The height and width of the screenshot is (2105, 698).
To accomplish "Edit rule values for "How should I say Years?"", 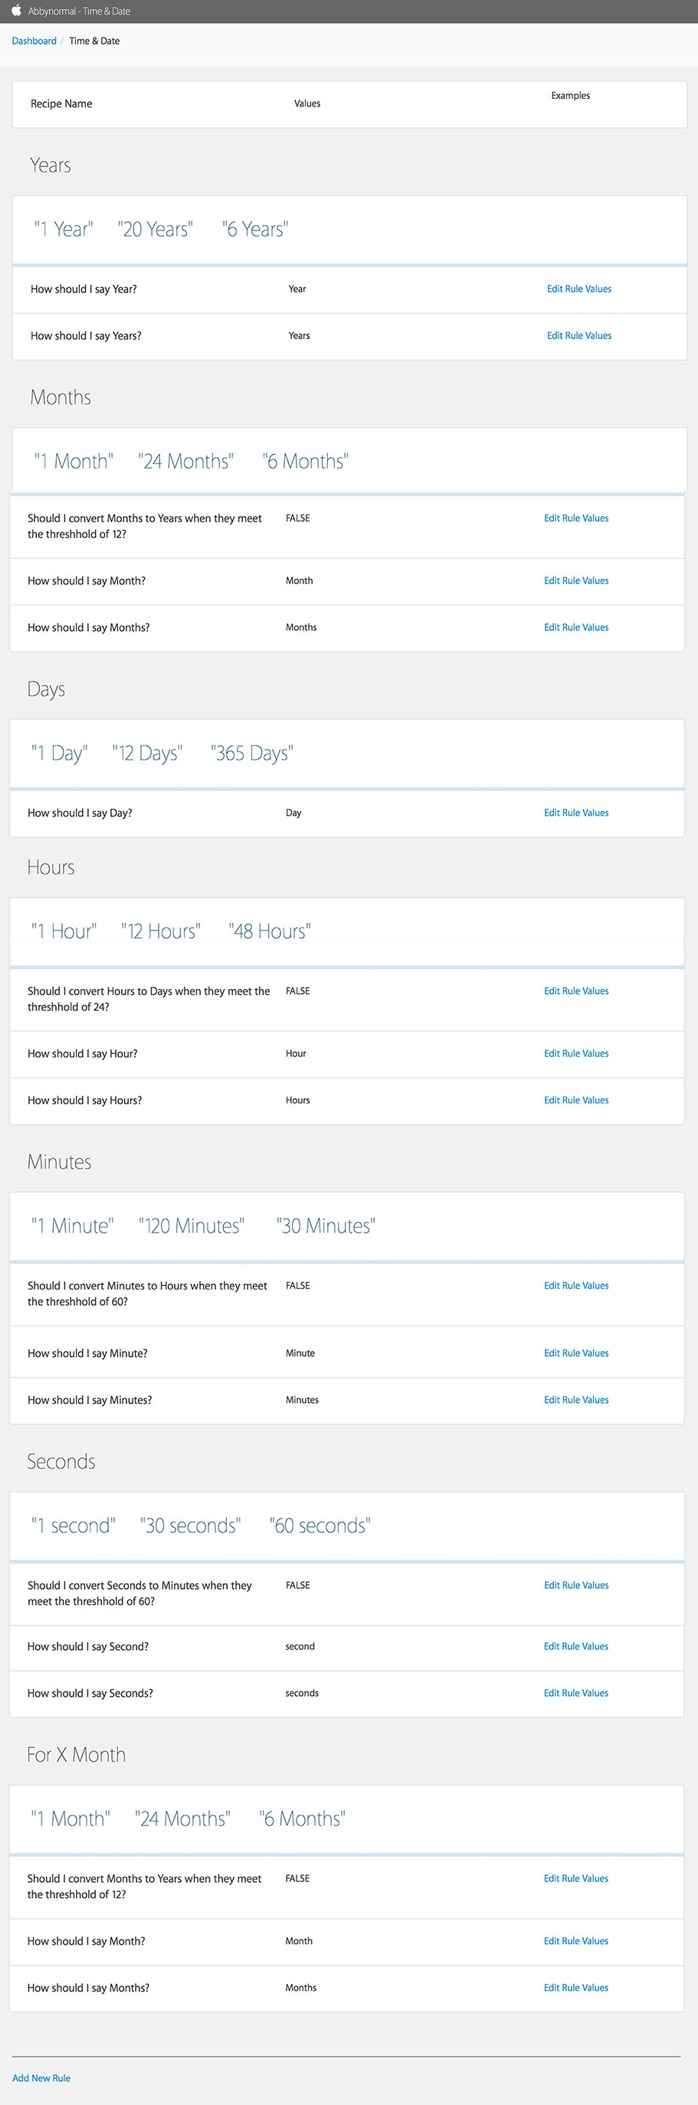I will coord(578,336).
